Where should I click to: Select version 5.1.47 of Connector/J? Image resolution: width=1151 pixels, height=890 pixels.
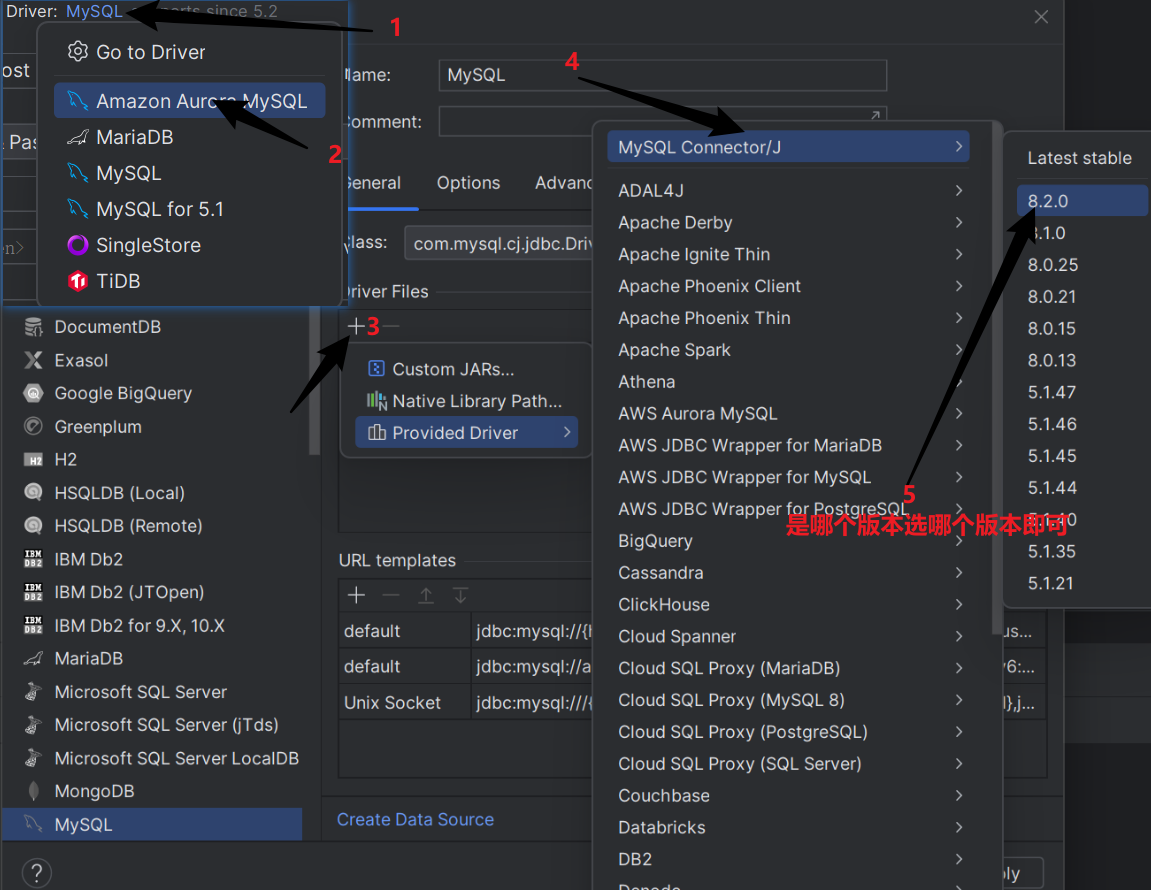click(x=1081, y=392)
